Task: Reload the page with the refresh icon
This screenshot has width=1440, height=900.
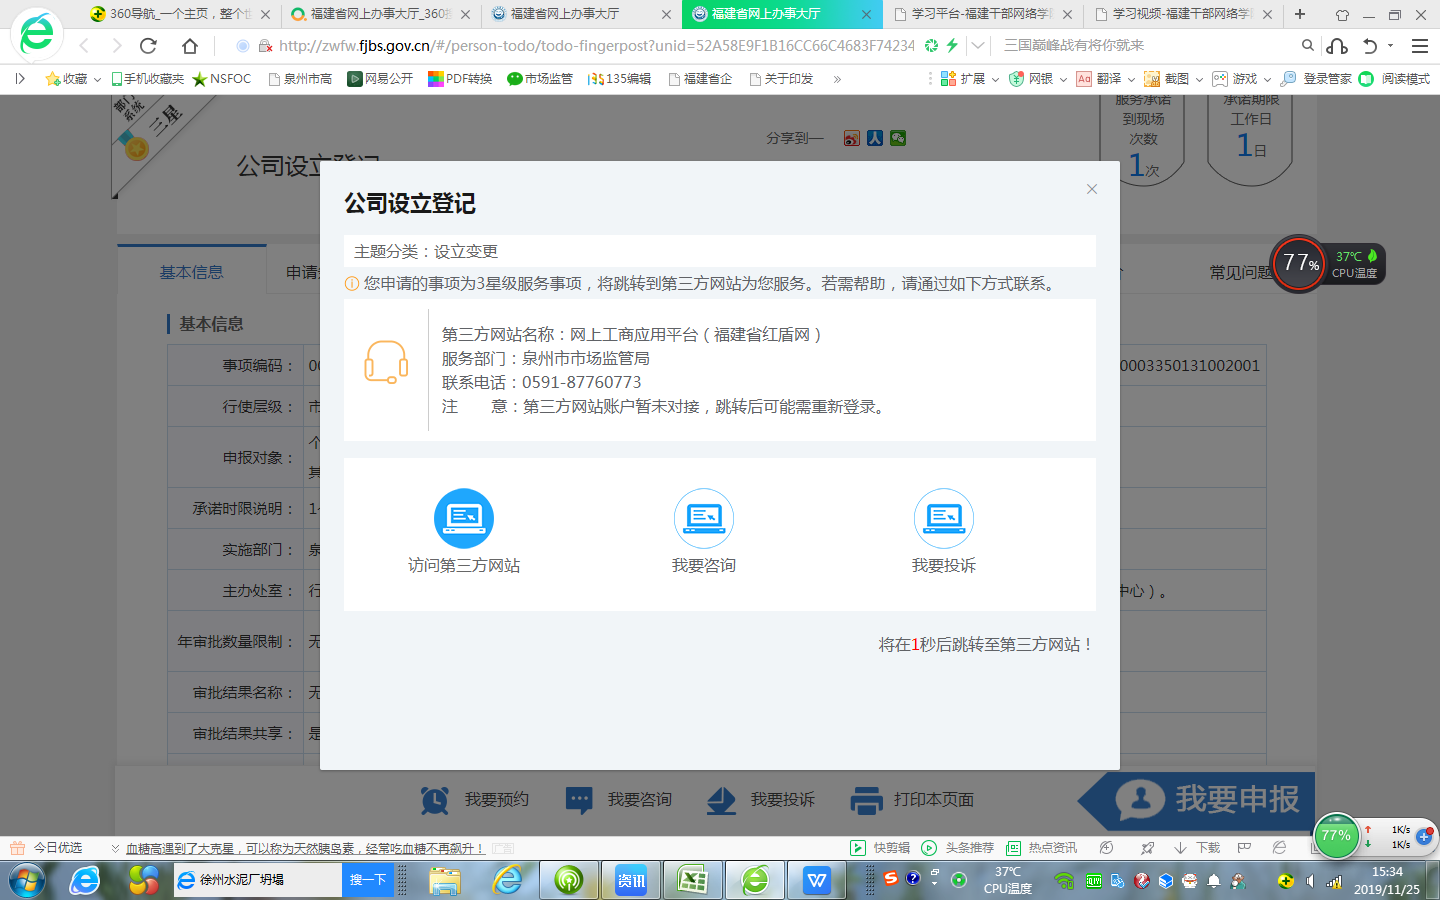Action: pos(149,46)
